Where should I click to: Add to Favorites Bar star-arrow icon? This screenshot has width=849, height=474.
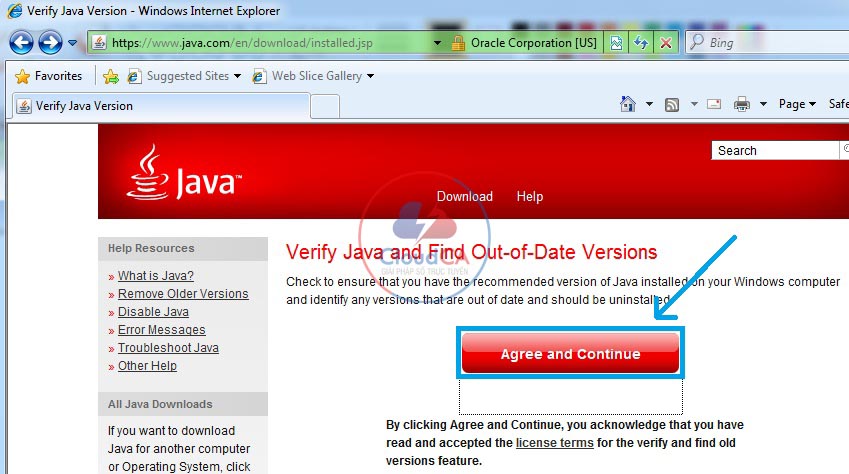110,76
